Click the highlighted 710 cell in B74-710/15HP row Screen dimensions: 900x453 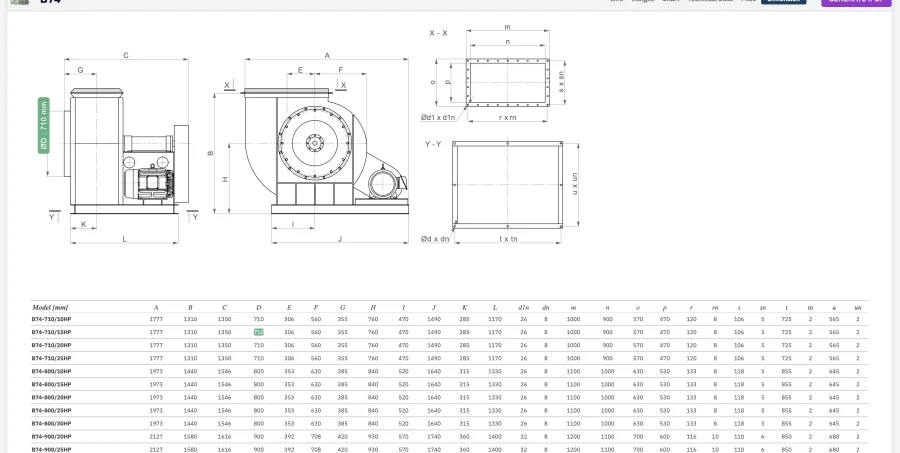click(259, 332)
